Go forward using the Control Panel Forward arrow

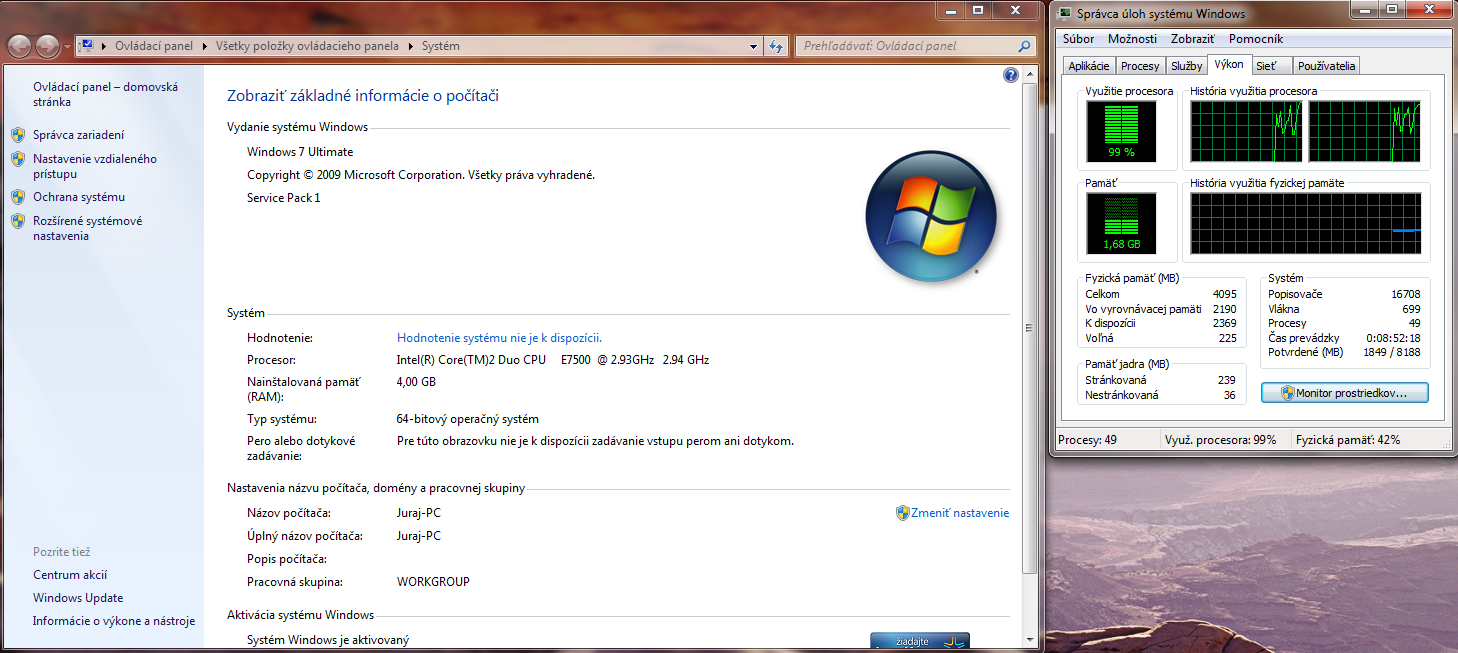48,46
